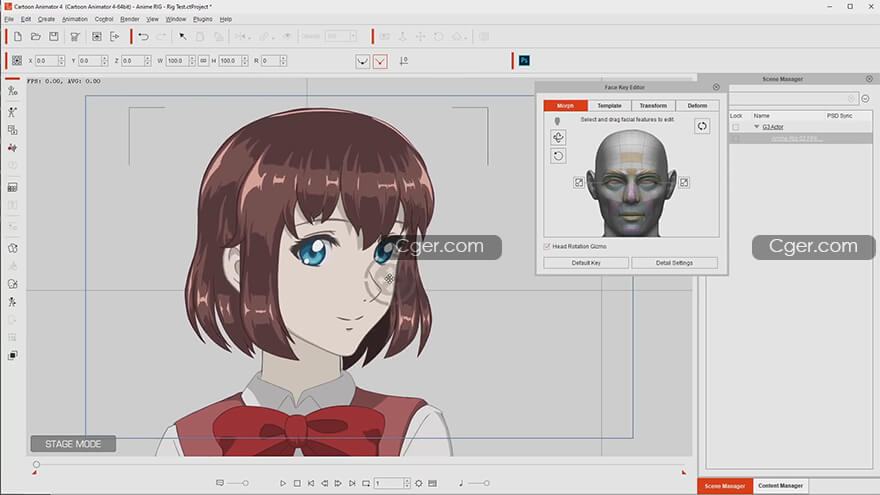Image resolution: width=880 pixels, height=495 pixels.
Task: Play the animation
Action: point(283,483)
